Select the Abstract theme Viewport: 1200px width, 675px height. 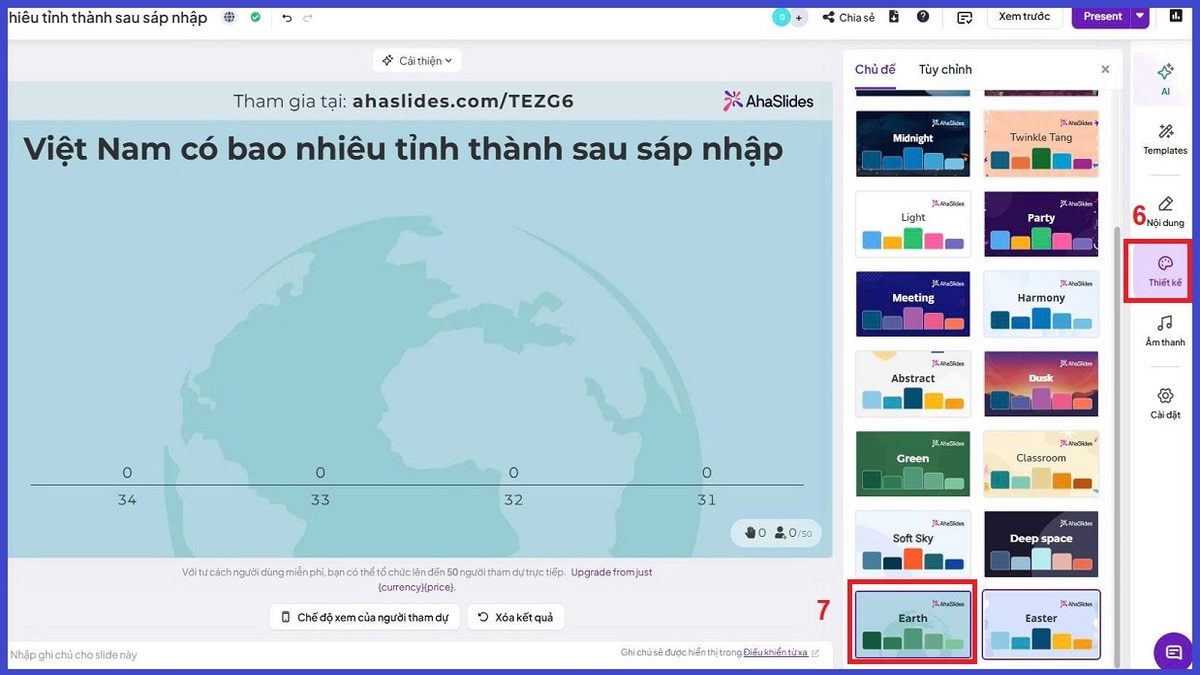click(x=913, y=384)
